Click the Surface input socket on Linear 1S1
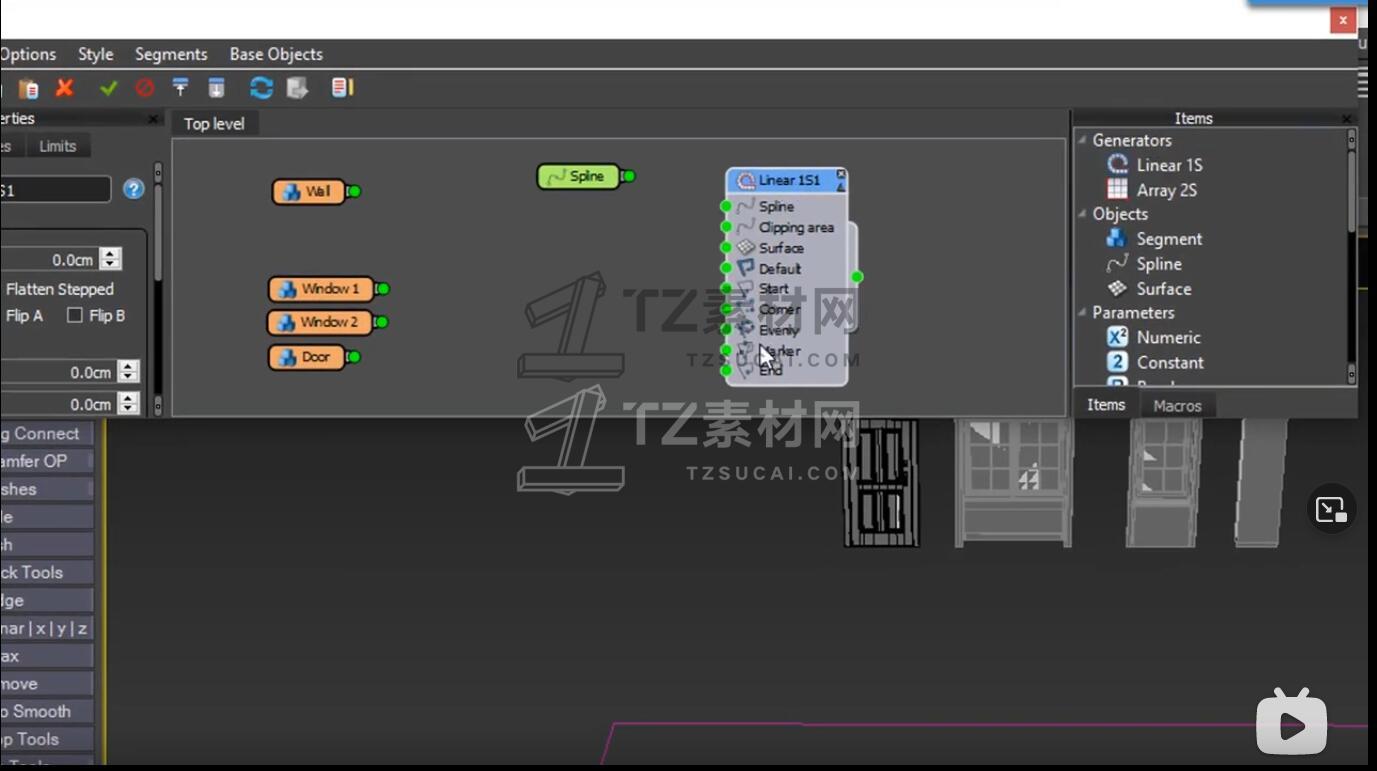Viewport: 1377px width, 771px height. point(726,248)
